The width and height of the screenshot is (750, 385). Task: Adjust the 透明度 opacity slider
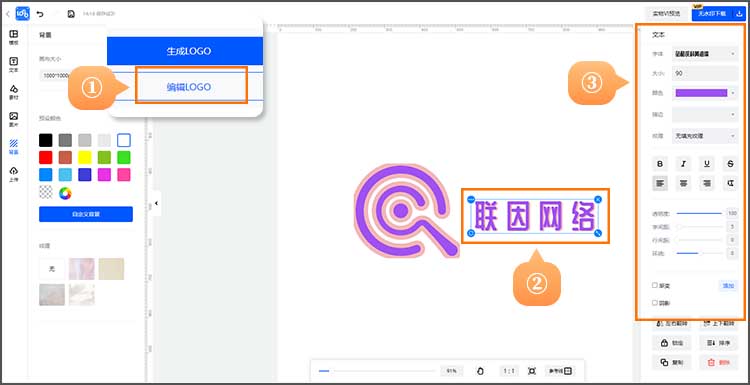[x=699, y=213]
